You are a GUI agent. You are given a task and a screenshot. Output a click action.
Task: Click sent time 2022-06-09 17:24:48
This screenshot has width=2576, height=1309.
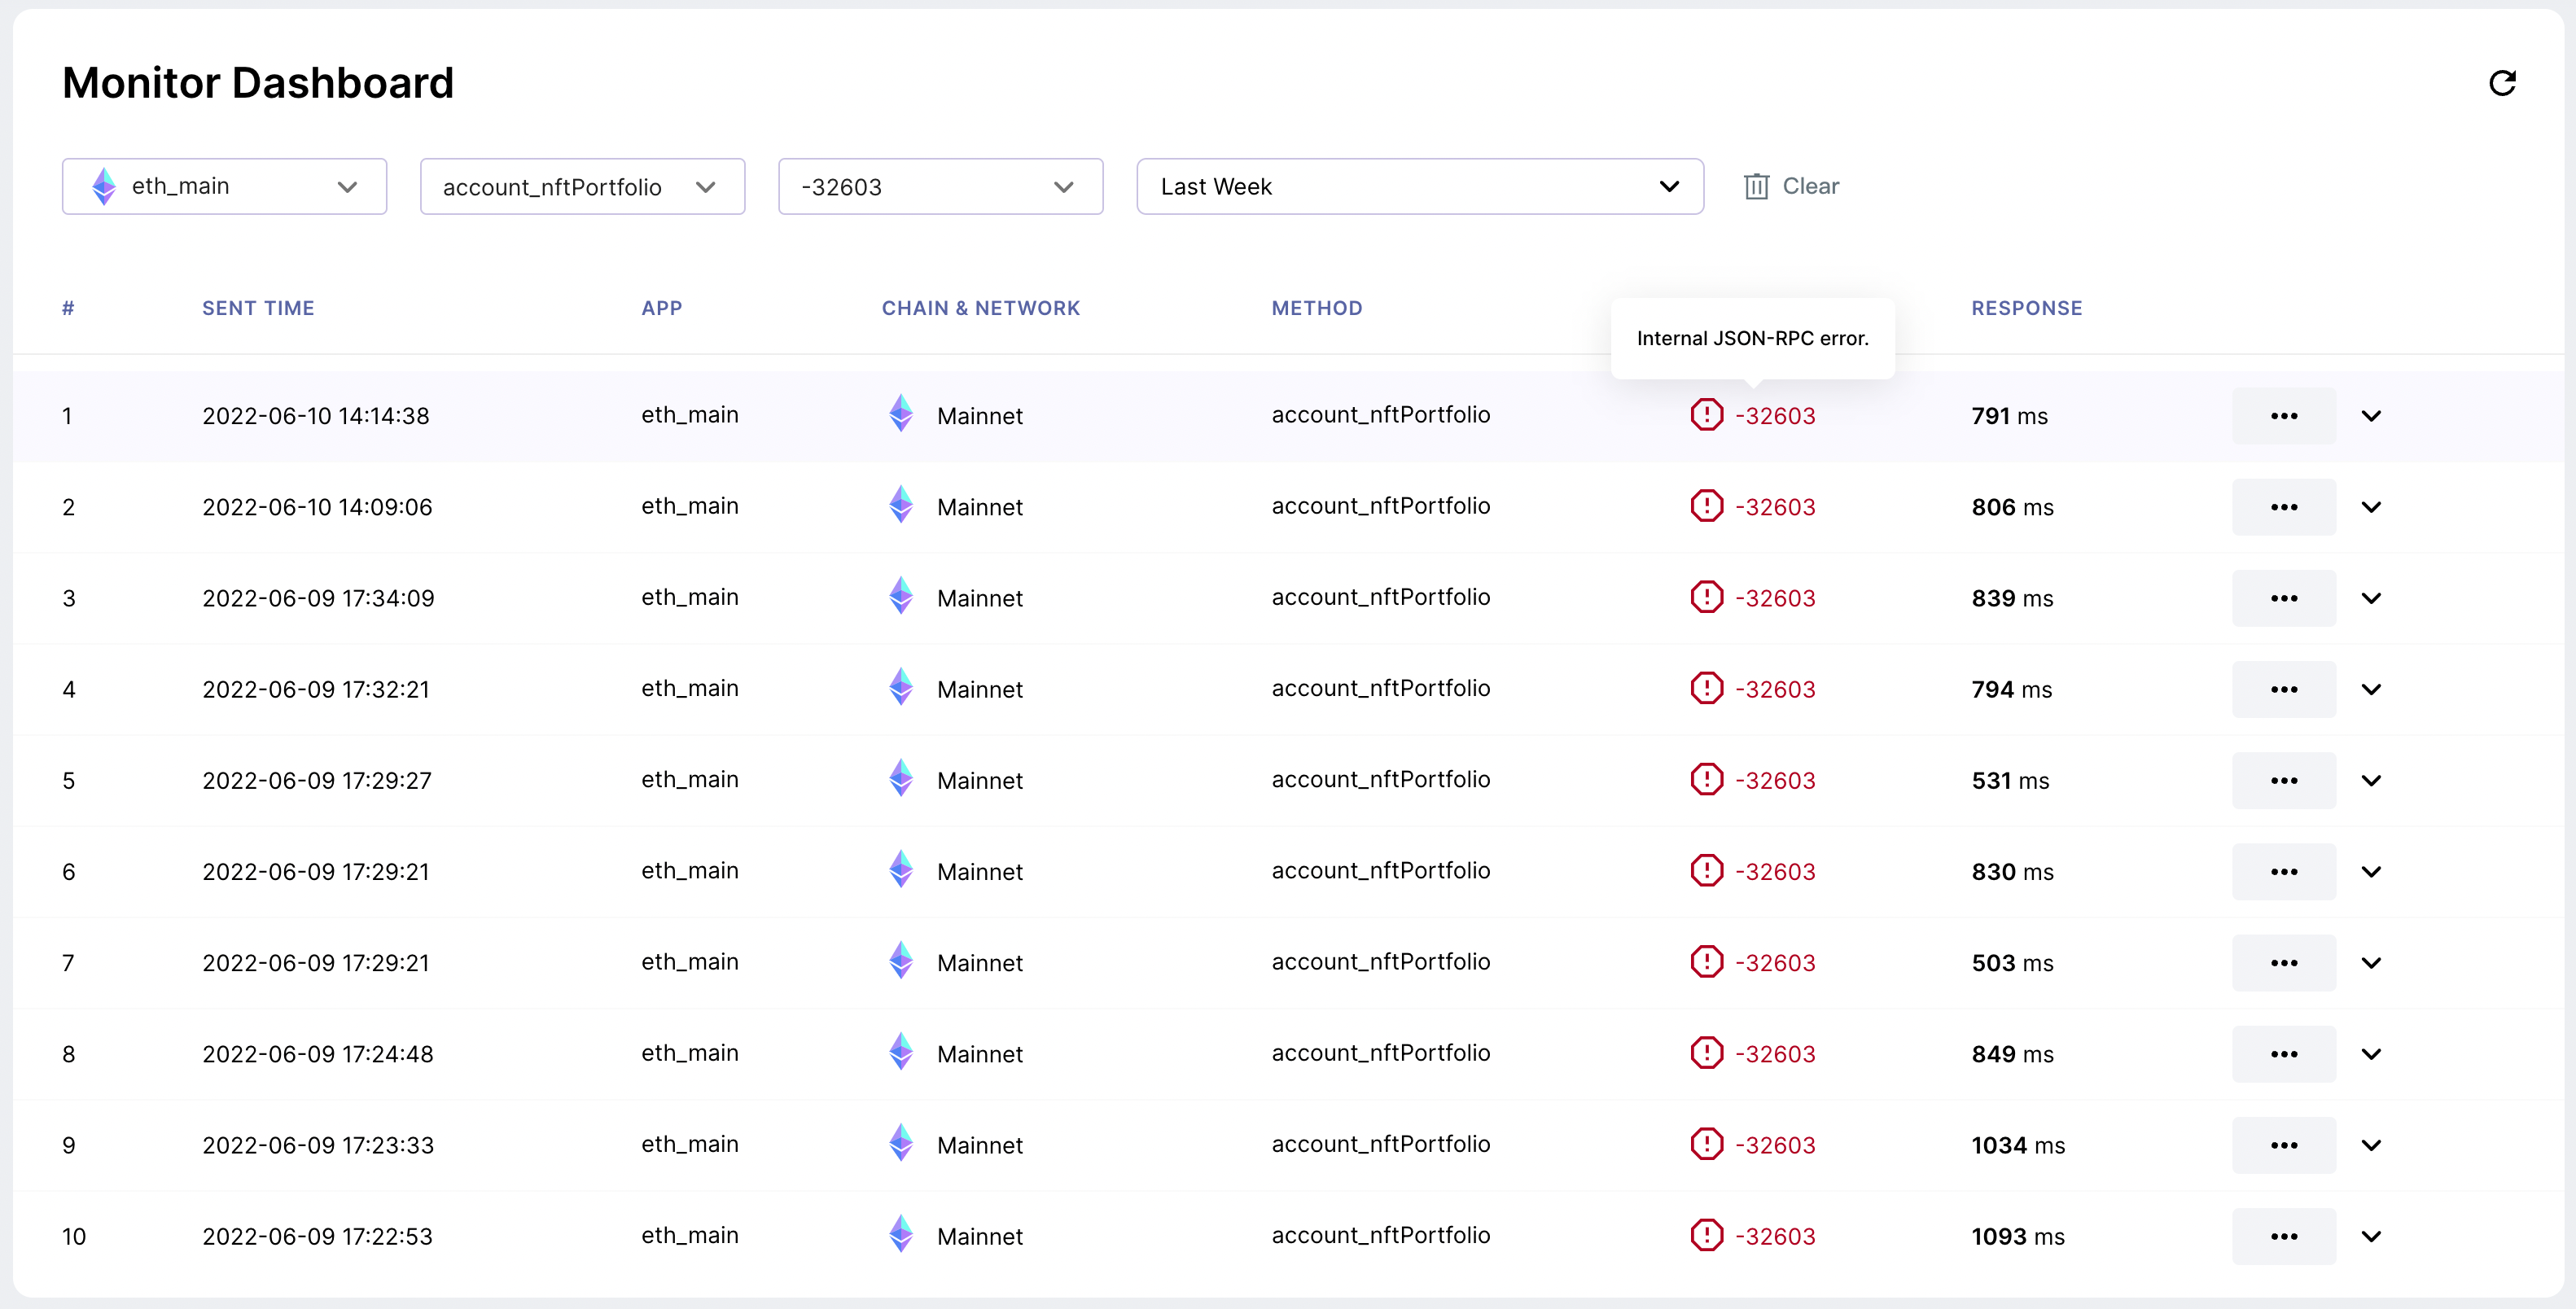click(318, 1053)
